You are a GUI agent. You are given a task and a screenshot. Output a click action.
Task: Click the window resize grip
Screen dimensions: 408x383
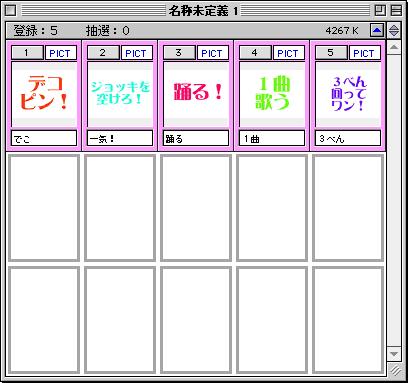395,370
